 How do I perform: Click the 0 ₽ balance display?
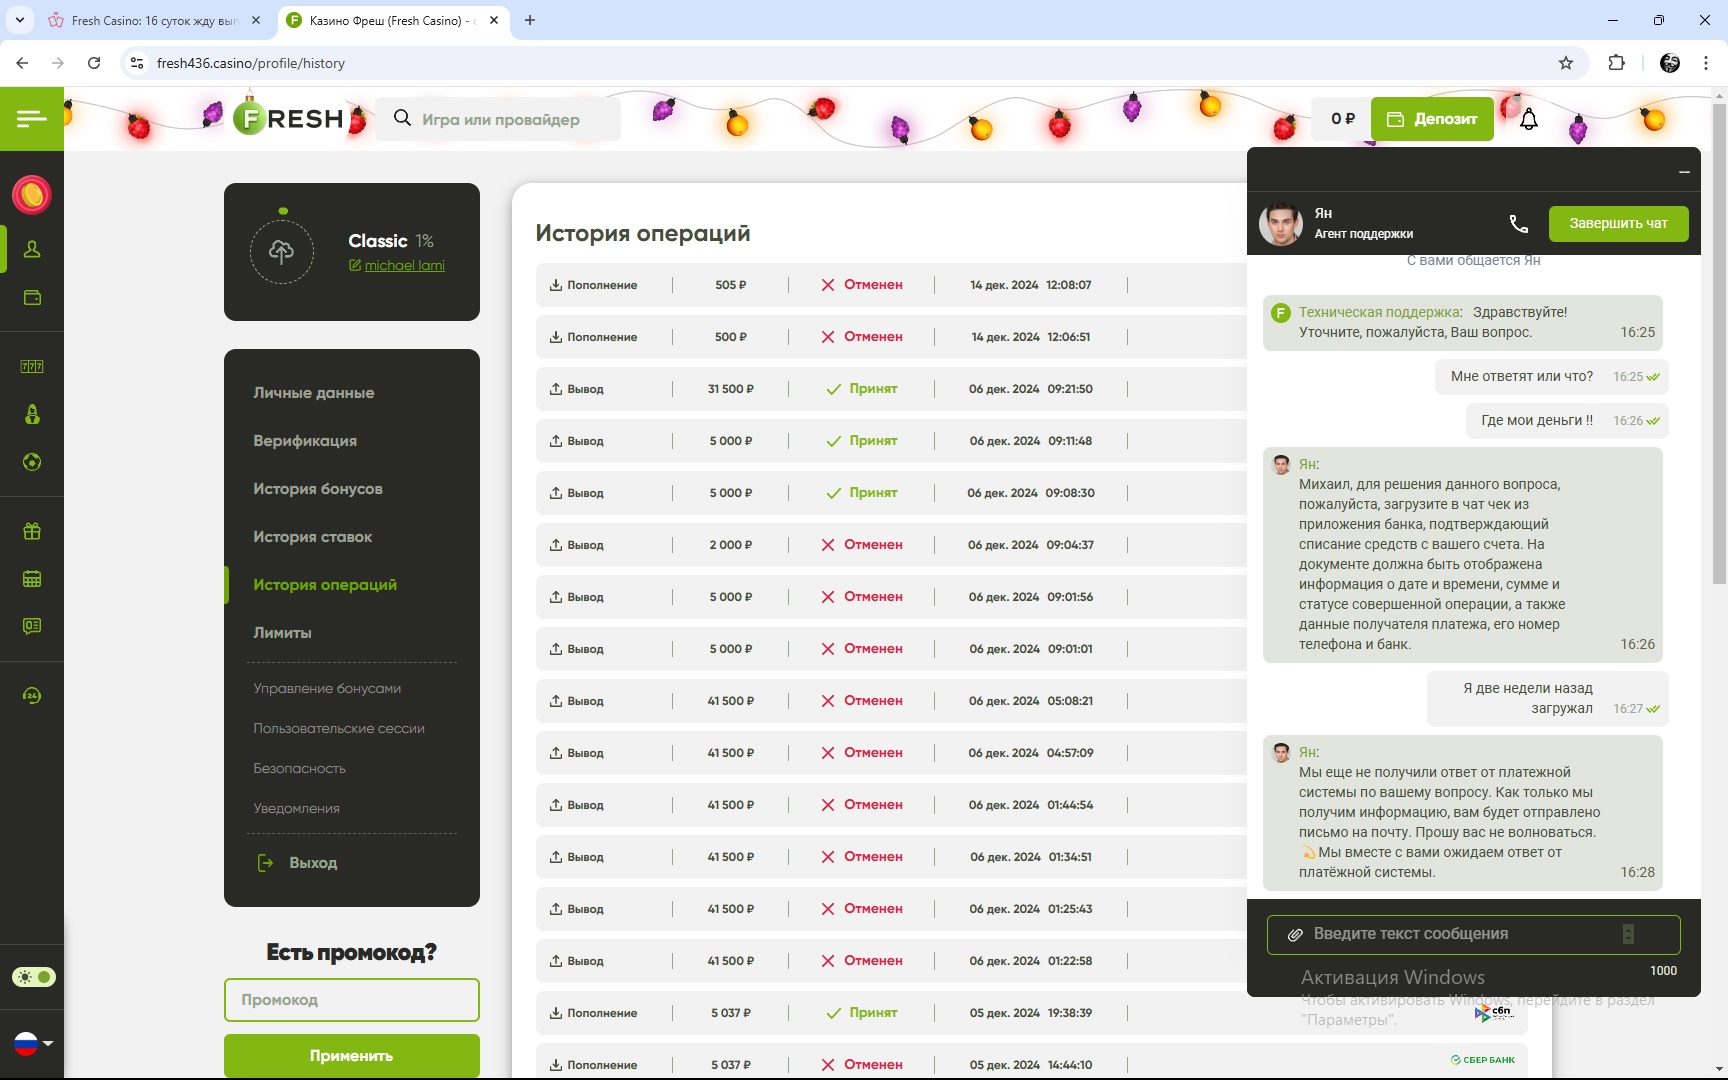(x=1343, y=119)
